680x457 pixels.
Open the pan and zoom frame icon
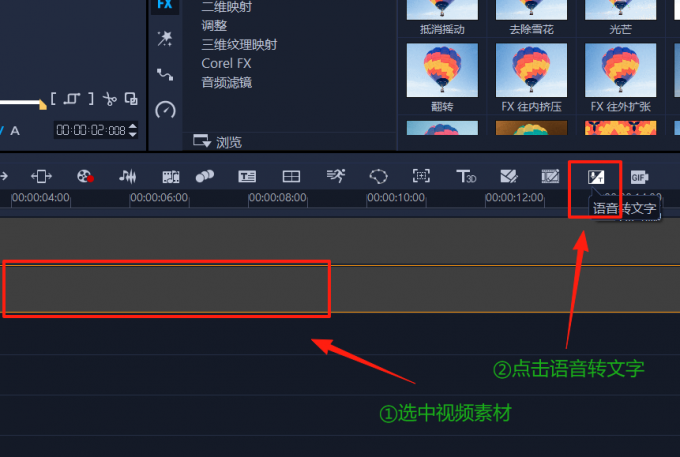pos(421,176)
